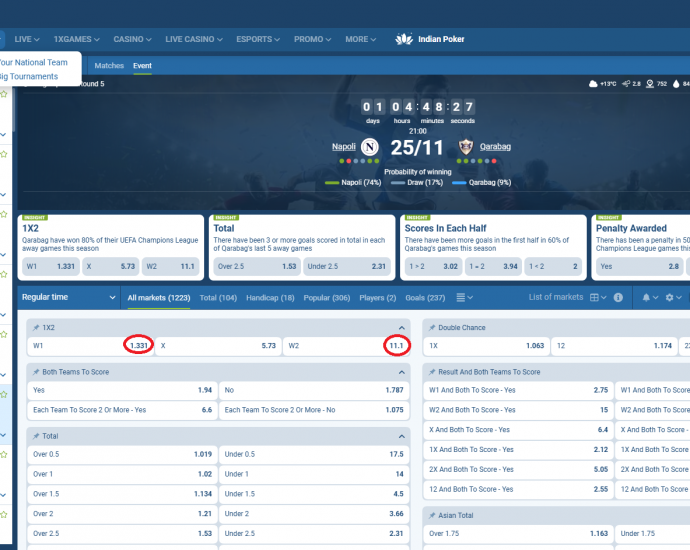Pick 1 > 2 in Scores In Each Half card
This screenshot has height=550, width=690.
[x=433, y=267]
